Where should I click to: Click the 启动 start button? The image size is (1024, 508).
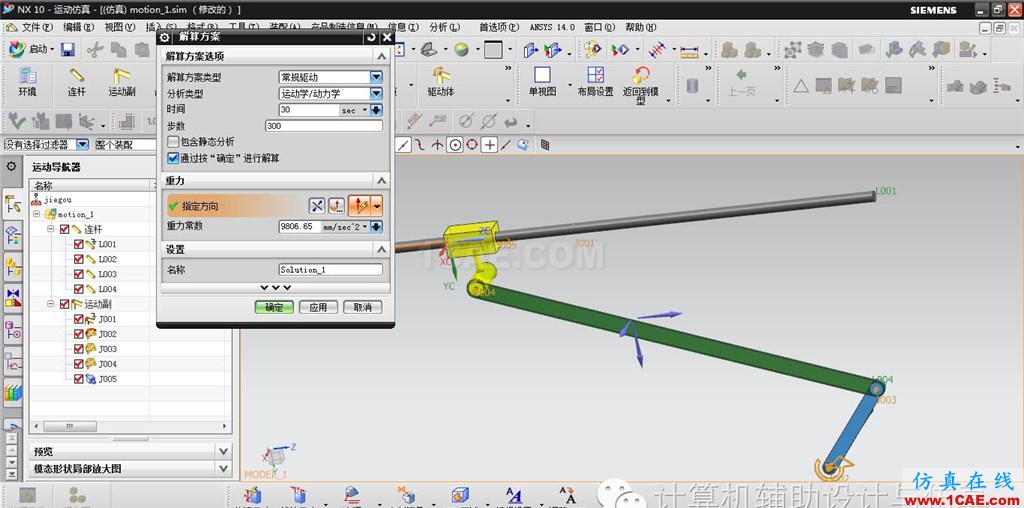(x=30, y=50)
